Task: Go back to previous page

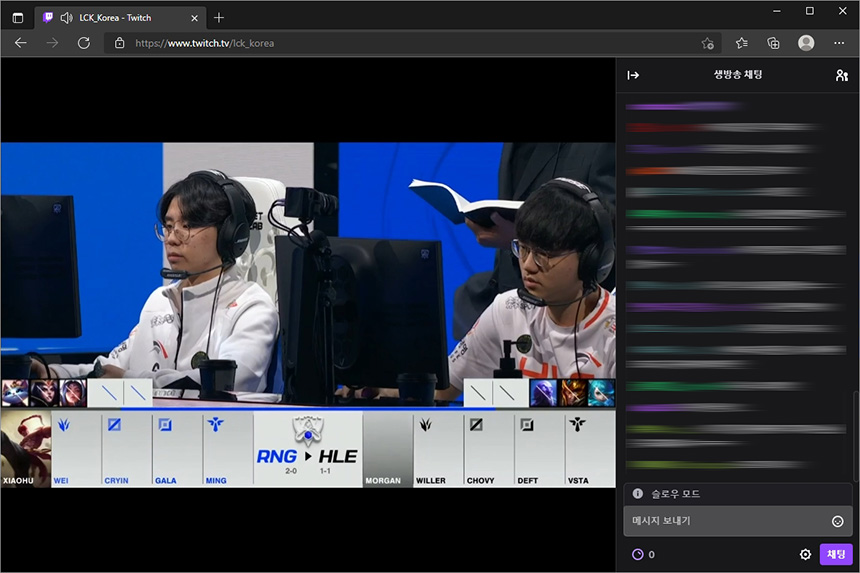Action: point(21,43)
